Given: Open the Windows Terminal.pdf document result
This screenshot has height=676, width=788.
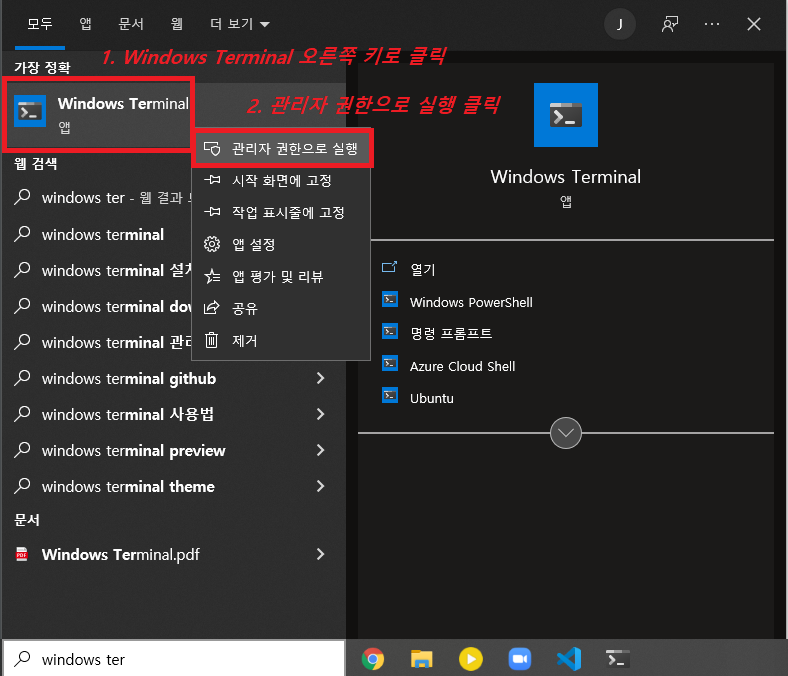Looking at the screenshot, I should (173, 554).
